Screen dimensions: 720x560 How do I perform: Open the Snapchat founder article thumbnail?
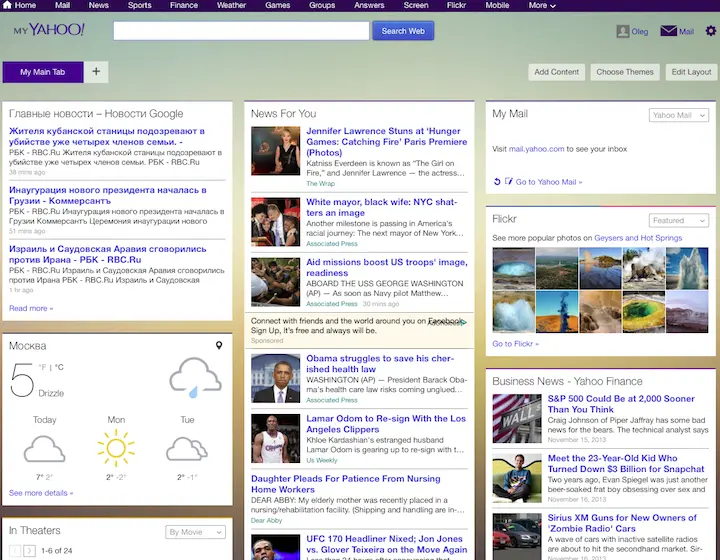pyautogui.click(x=517, y=478)
